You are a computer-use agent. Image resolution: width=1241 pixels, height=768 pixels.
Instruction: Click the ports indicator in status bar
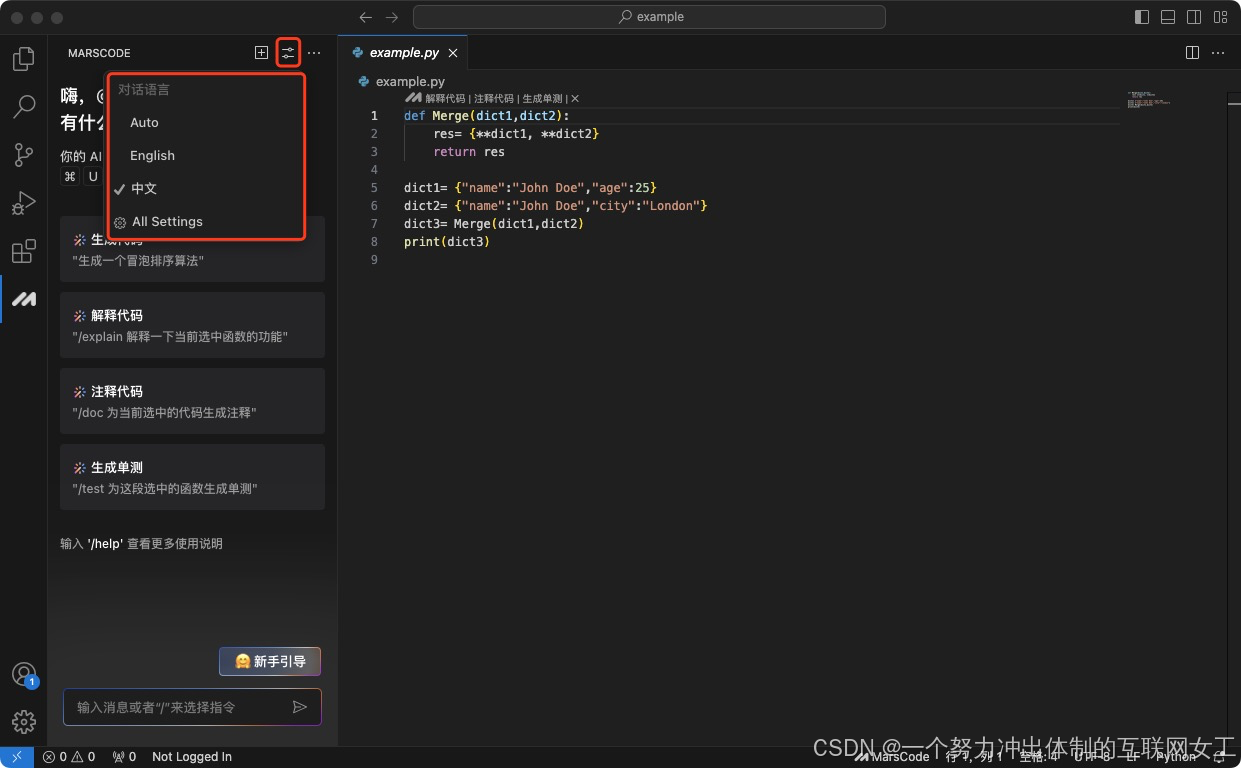(124, 757)
